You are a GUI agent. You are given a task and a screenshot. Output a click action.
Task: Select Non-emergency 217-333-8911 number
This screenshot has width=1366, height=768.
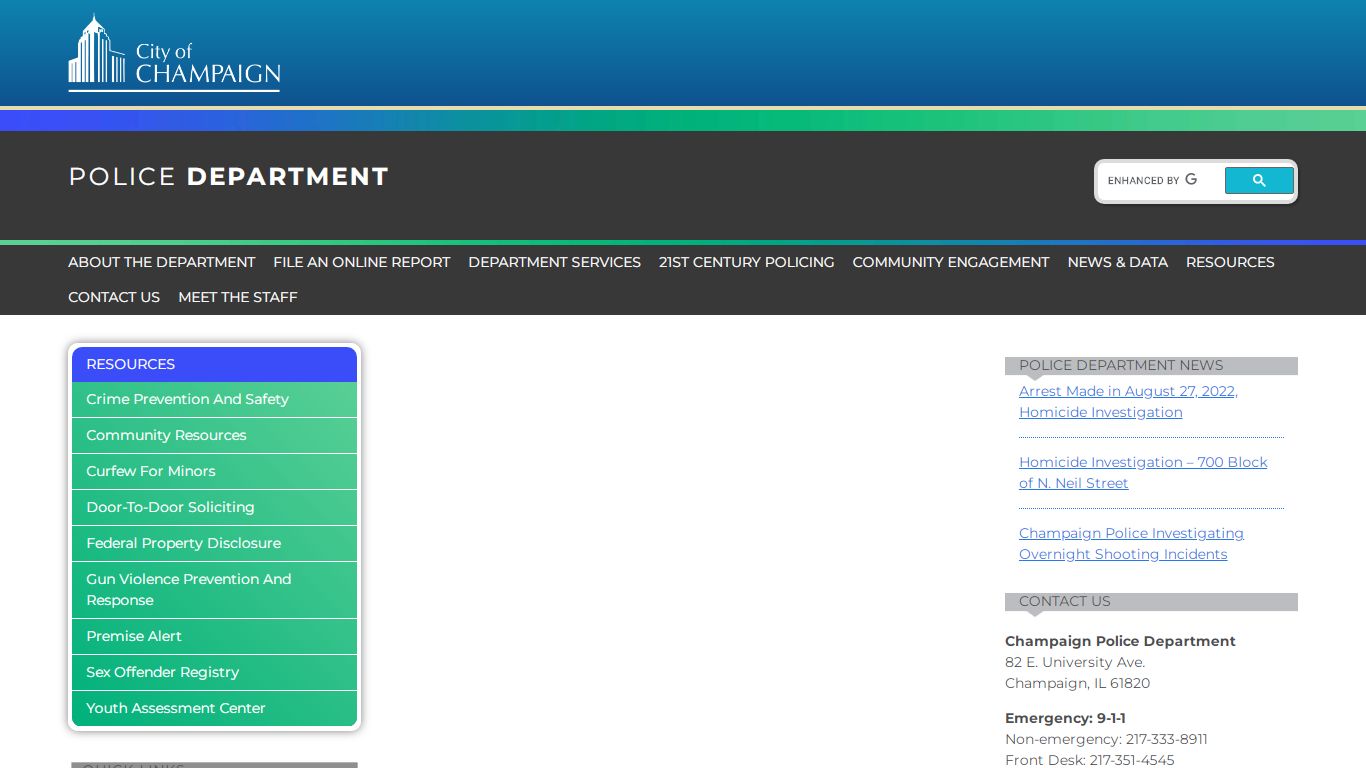pos(1106,739)
